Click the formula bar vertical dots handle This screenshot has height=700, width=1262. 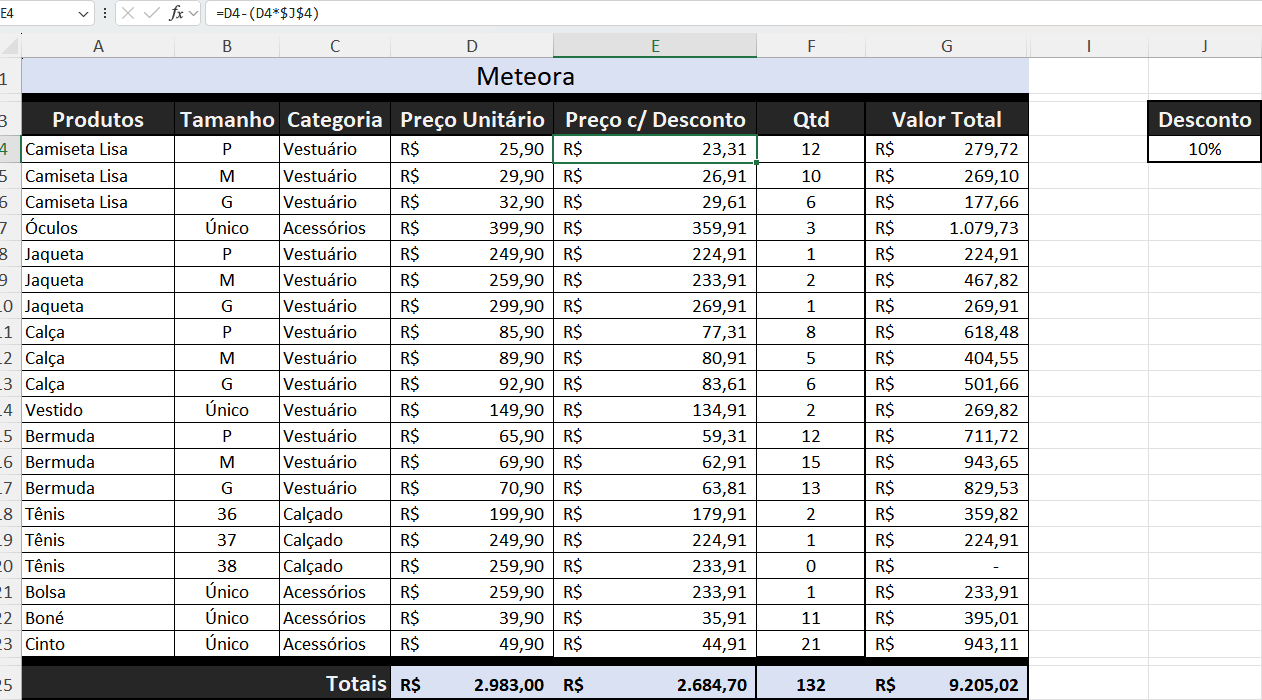pos(105,13)
